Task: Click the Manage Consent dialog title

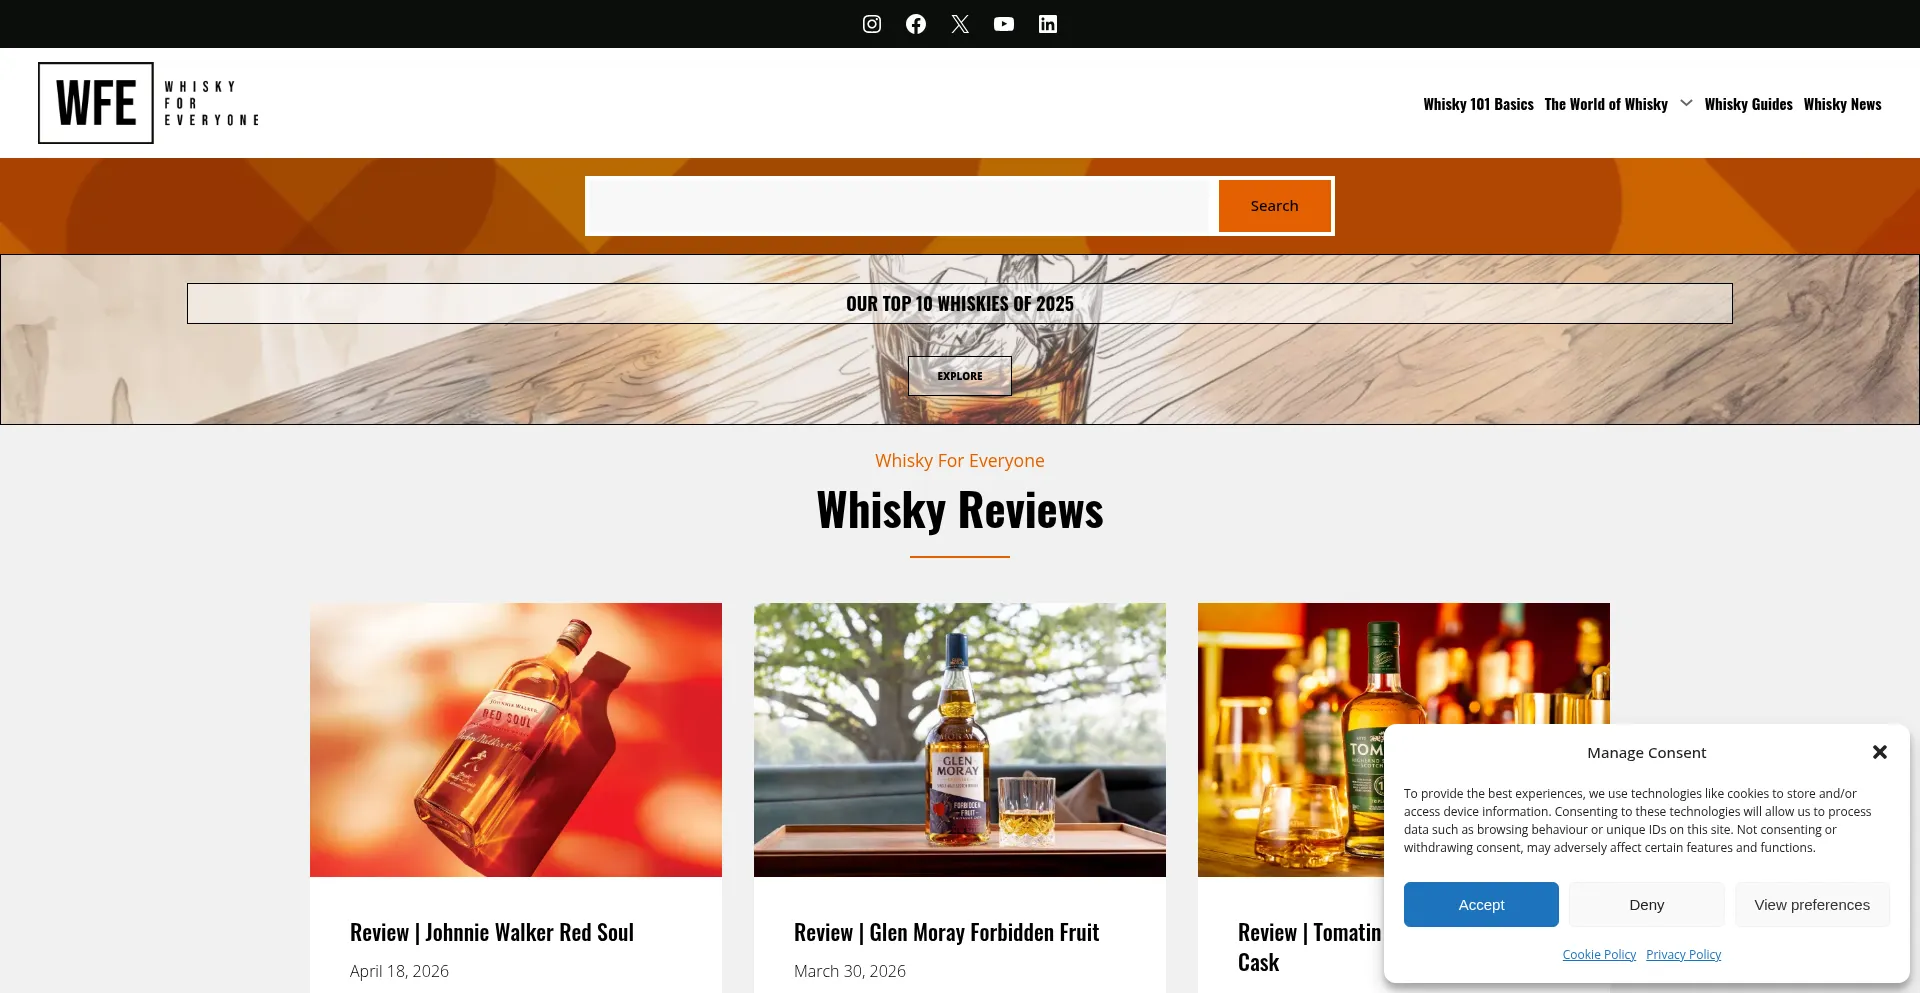Action: [1646, 753]
